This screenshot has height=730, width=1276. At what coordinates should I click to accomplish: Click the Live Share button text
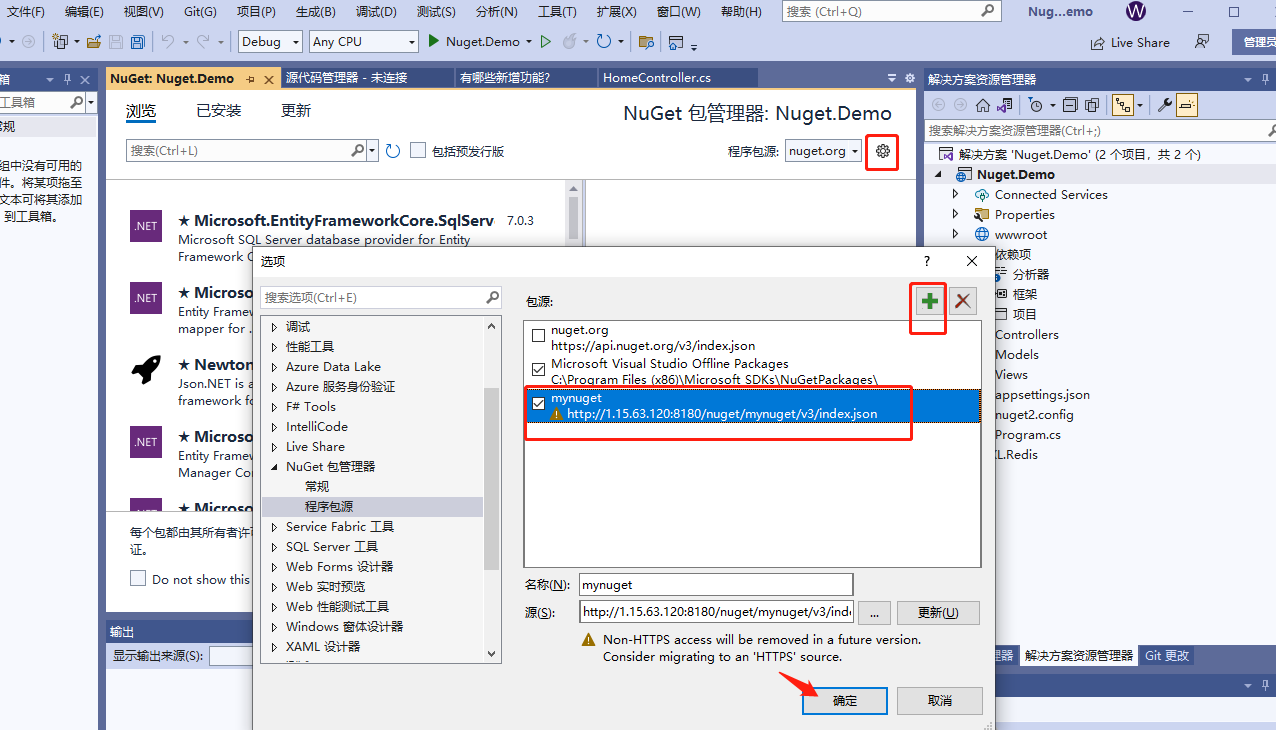click(1140, 43)
